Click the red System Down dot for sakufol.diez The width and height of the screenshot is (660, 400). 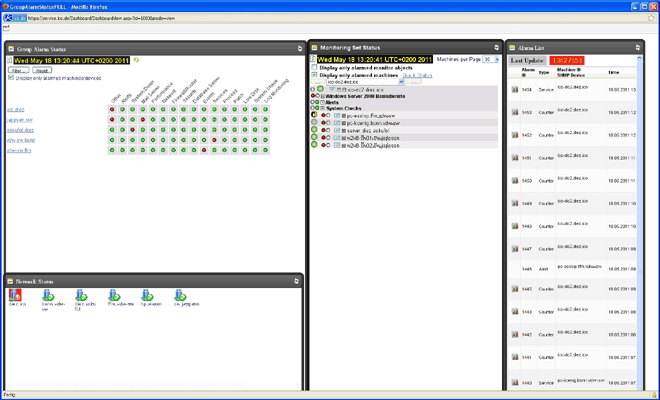(x=133, y=130)
